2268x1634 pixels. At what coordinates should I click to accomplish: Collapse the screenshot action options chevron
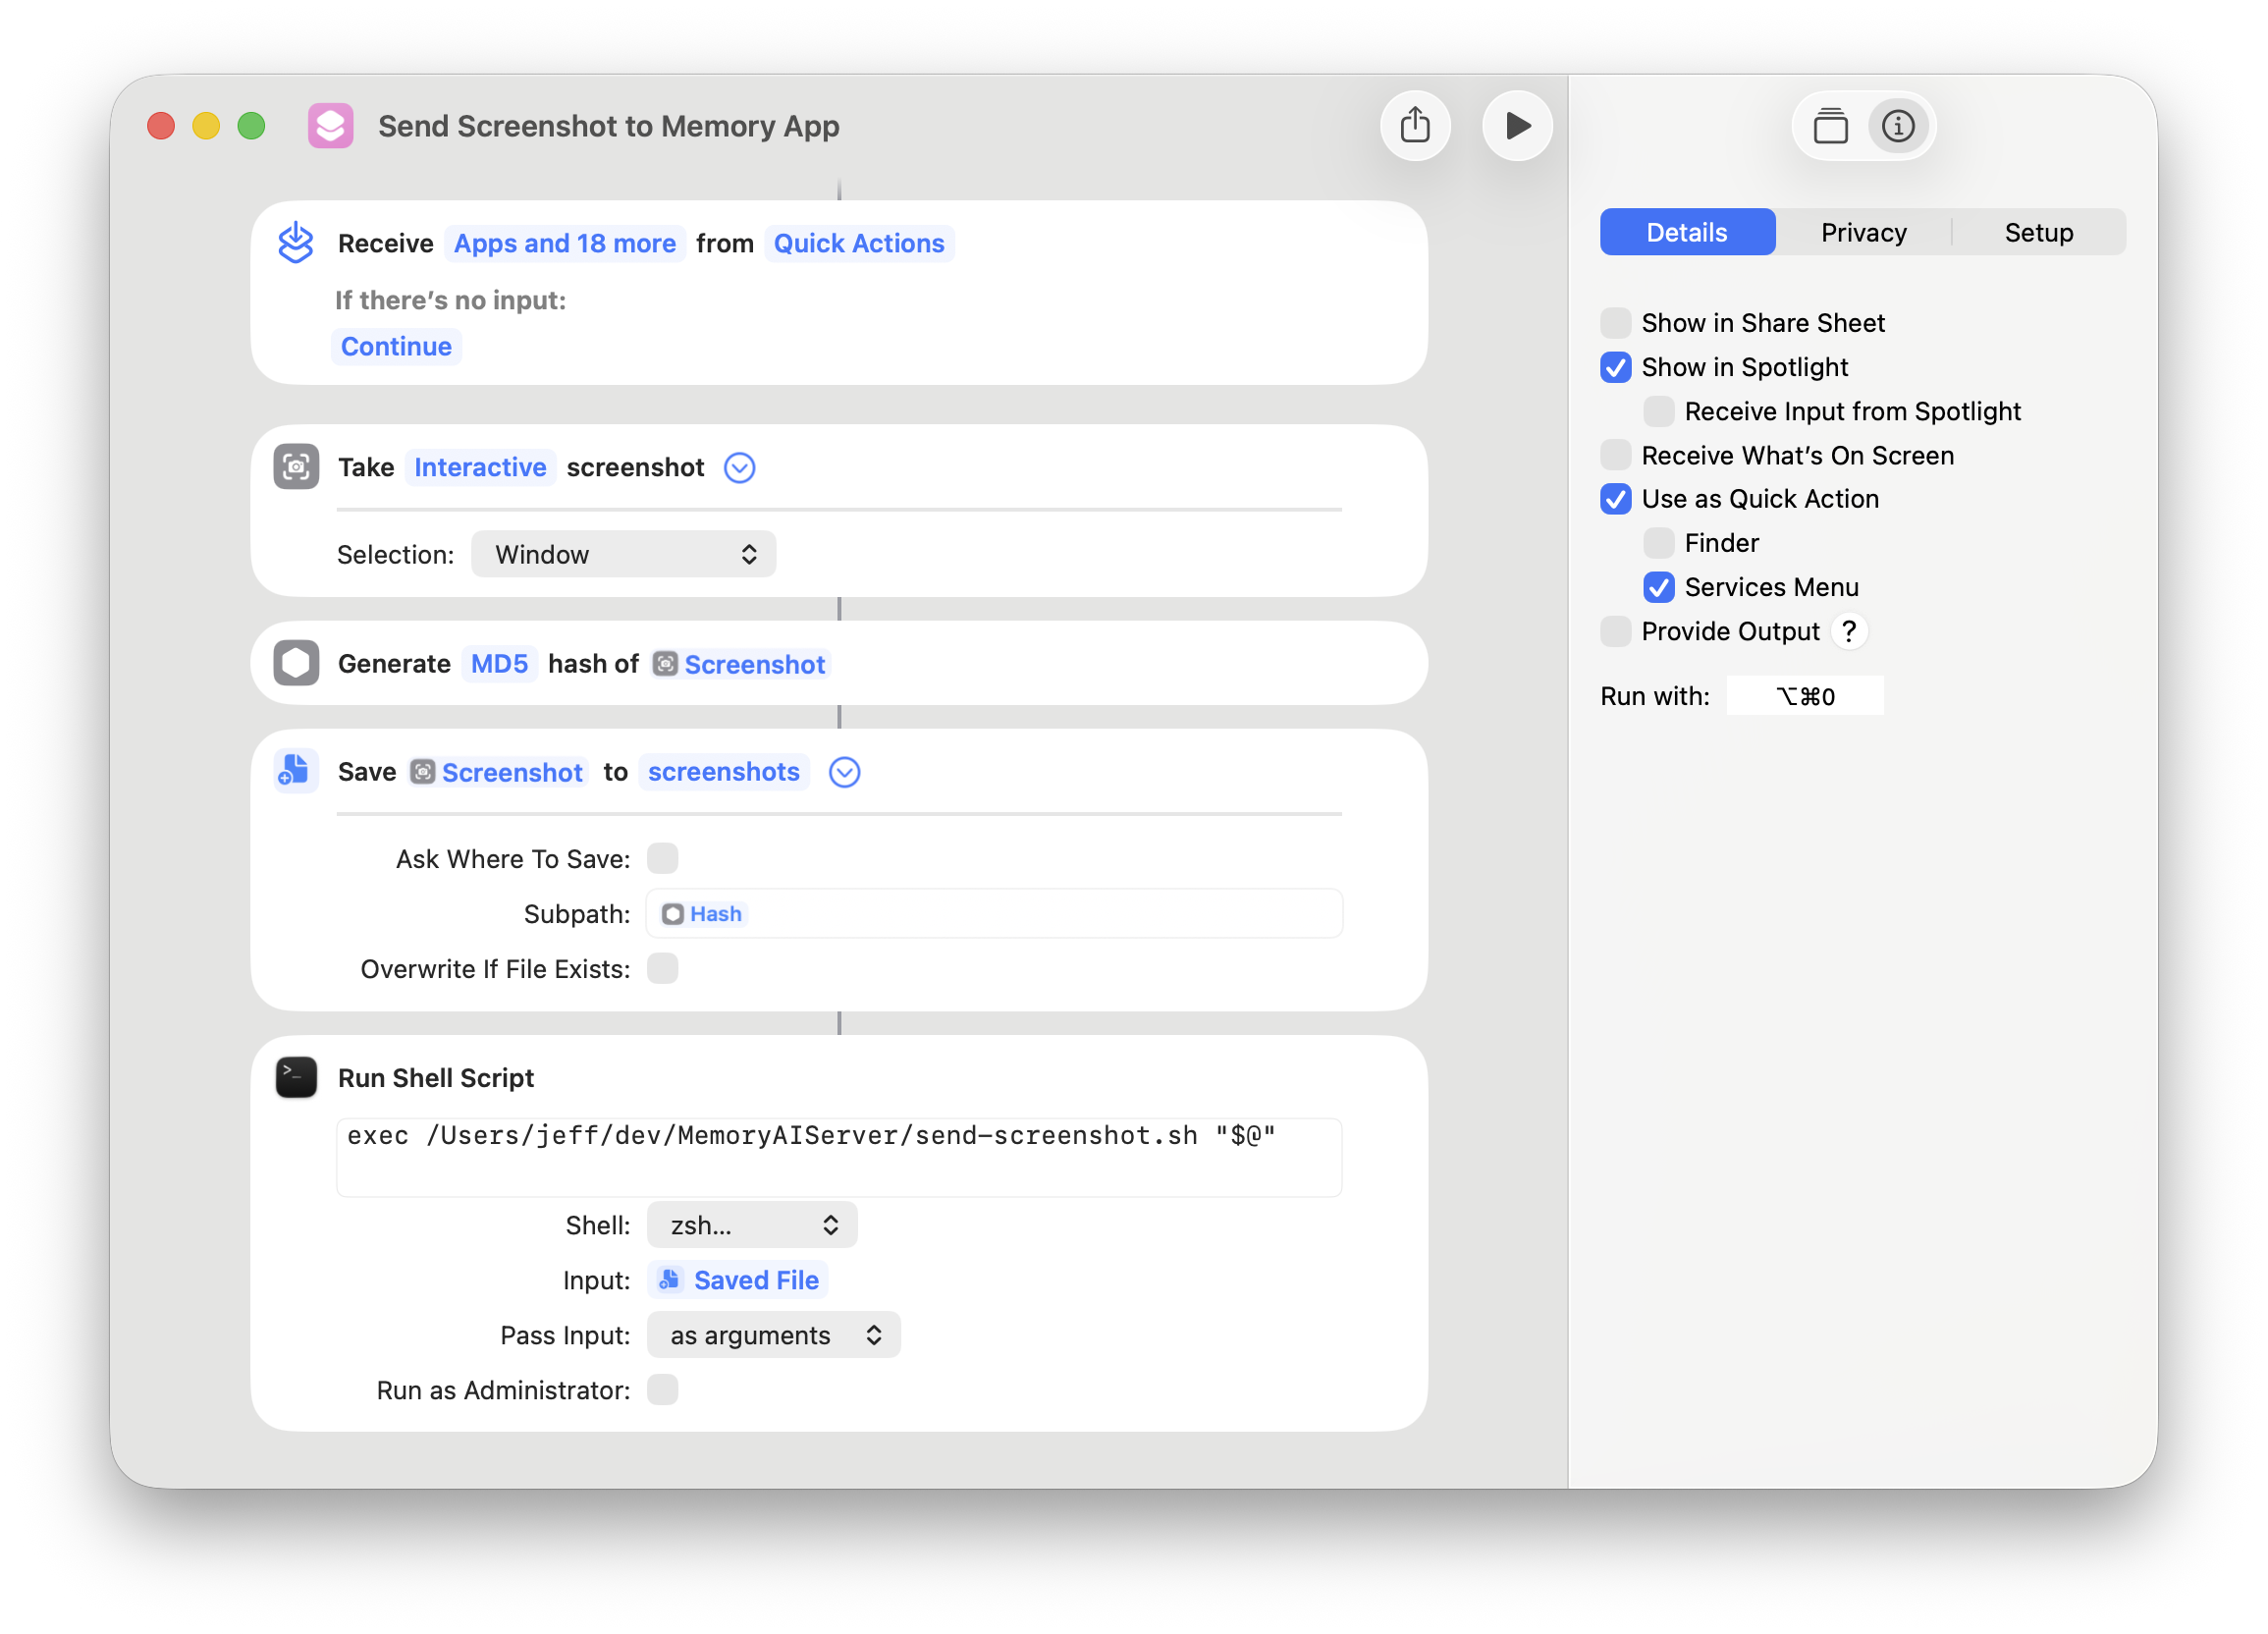(x=739, y=468)
